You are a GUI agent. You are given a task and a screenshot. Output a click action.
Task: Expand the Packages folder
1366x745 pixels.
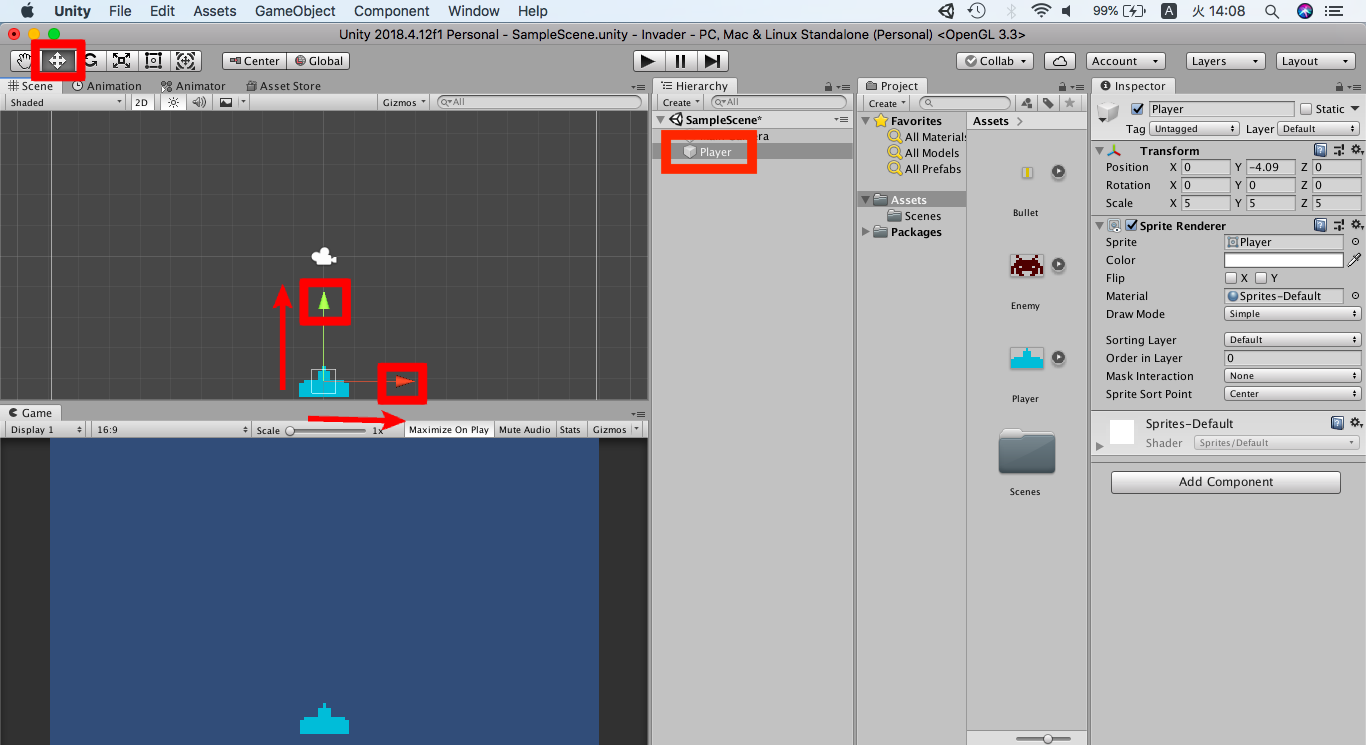(x=866, y=232)
